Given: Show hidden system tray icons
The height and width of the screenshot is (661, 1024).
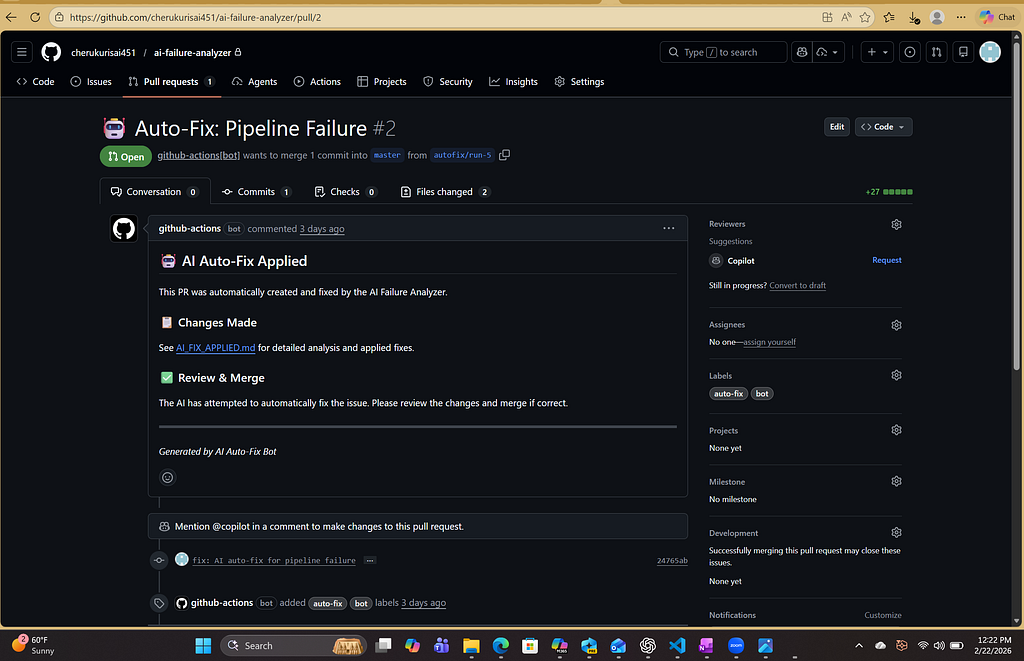Looking at the screenshot, I should tap(859, 645).
